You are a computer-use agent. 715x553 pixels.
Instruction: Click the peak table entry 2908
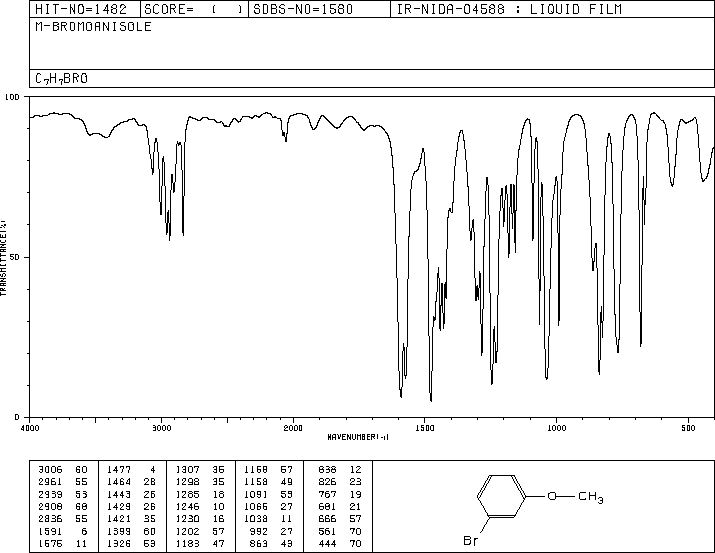(x=50, y=507)
